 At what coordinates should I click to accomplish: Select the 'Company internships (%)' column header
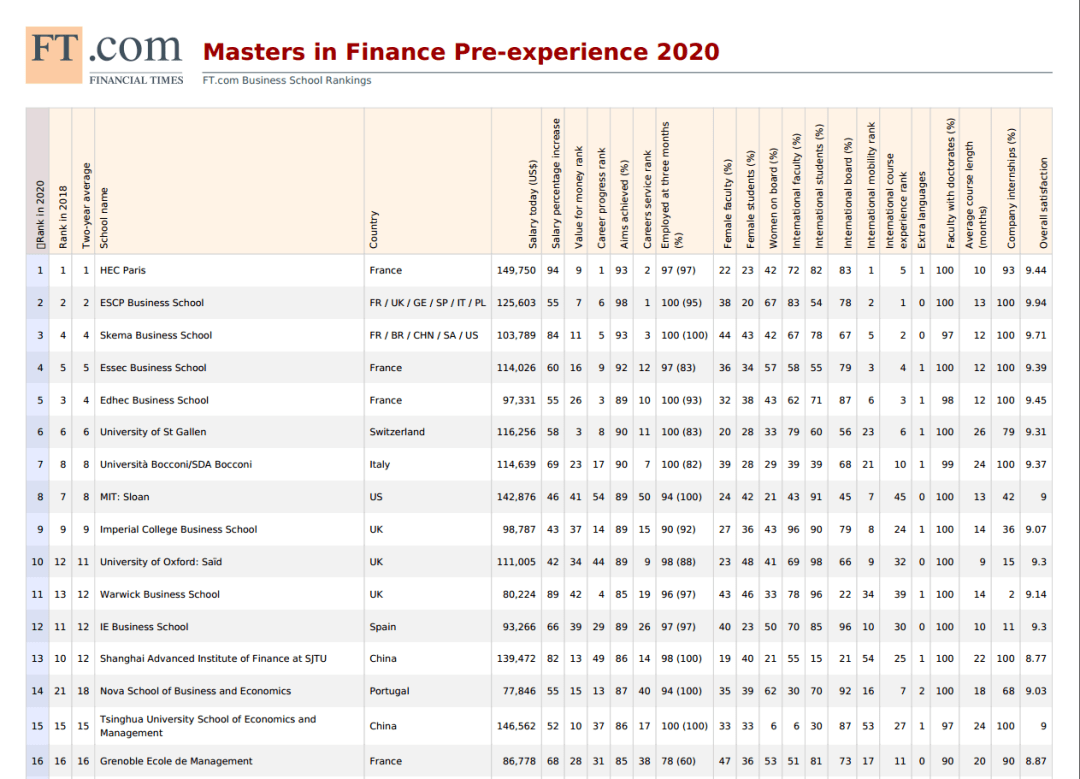click(x=1011, y=188)
